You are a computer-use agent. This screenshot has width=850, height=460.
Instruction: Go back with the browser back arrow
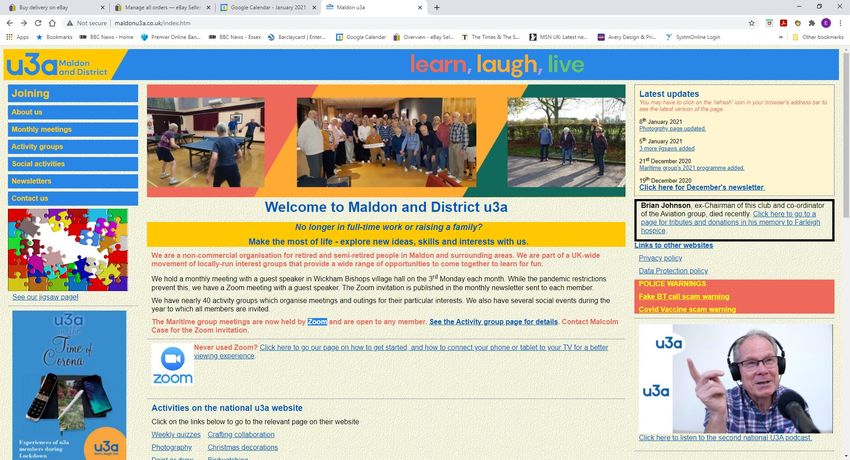(10, 23)
